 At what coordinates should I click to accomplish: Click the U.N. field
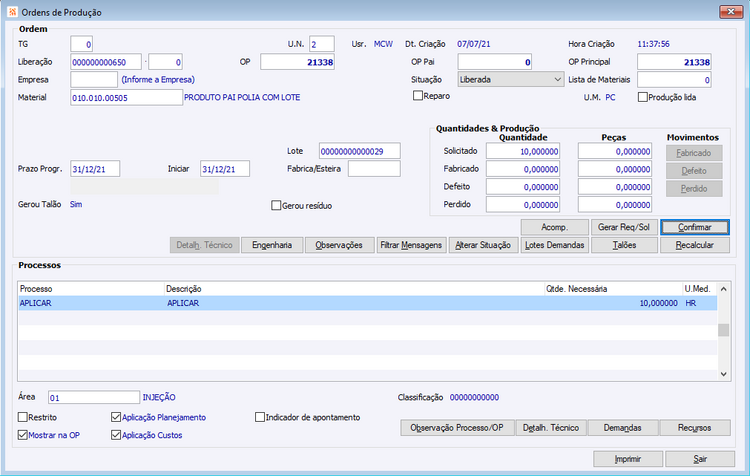tap(321, 44)
